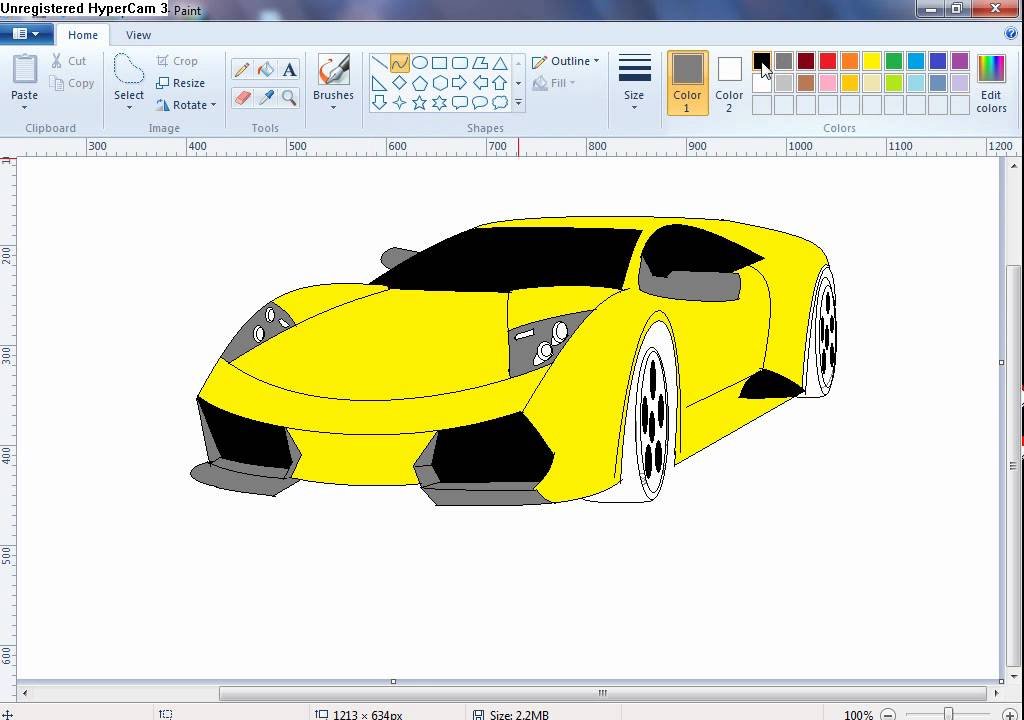Select the Color picker eyedropper tool

click(x=265, y=98)
